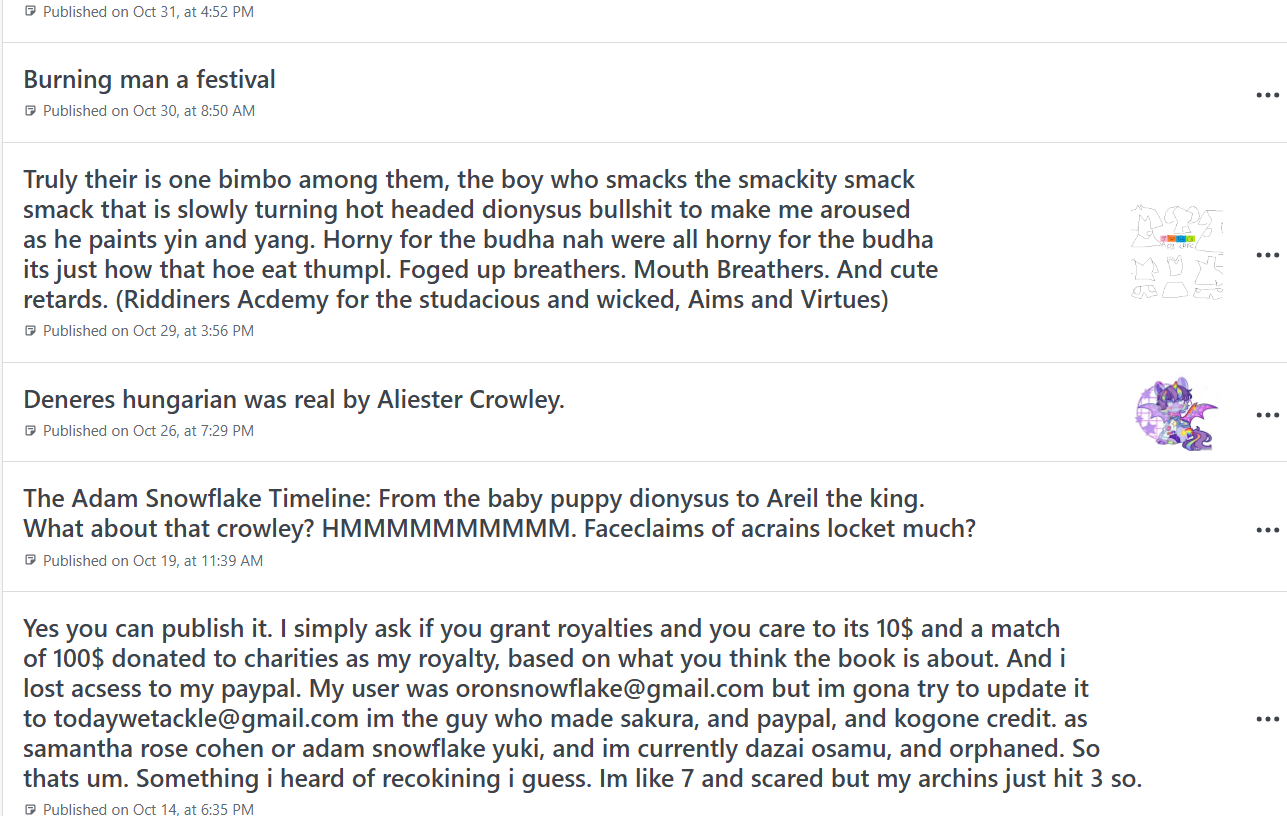The height and width of the screenshot is (816, 1287).
Task: Click published icon beside Oct 31 date
Action: [x=30, y=12]
